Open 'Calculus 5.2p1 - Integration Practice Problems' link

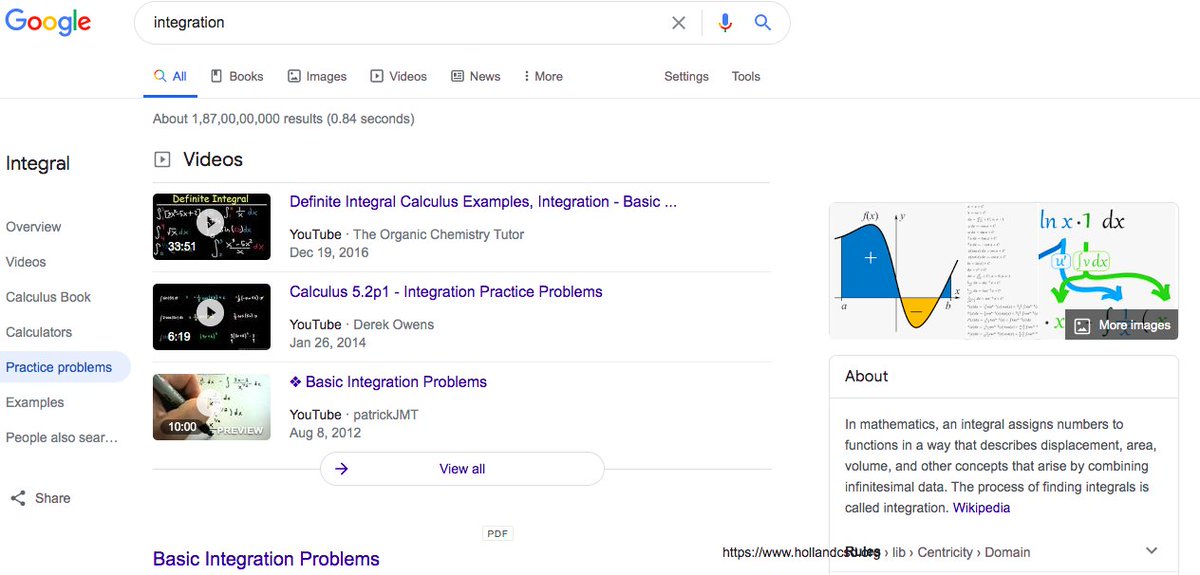click(x=446, y=292)
